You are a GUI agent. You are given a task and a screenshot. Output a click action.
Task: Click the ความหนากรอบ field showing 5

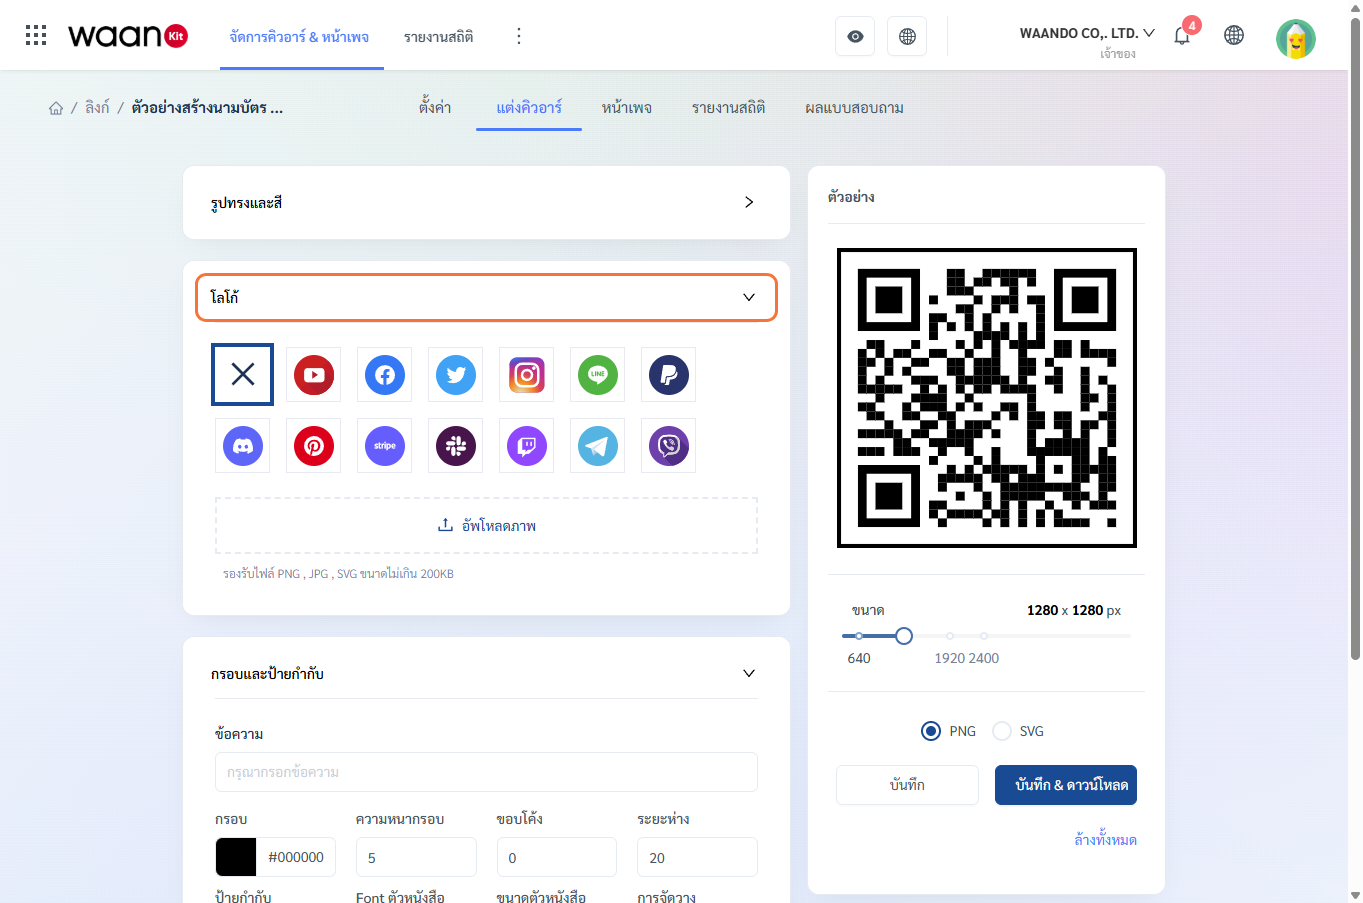click(416, 857)
